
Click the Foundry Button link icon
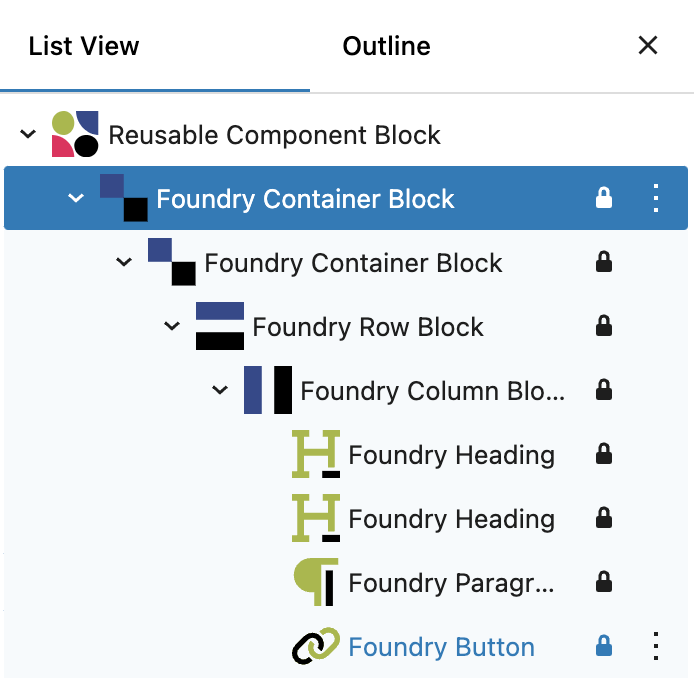pyautogui.click(x=316, y=647)
